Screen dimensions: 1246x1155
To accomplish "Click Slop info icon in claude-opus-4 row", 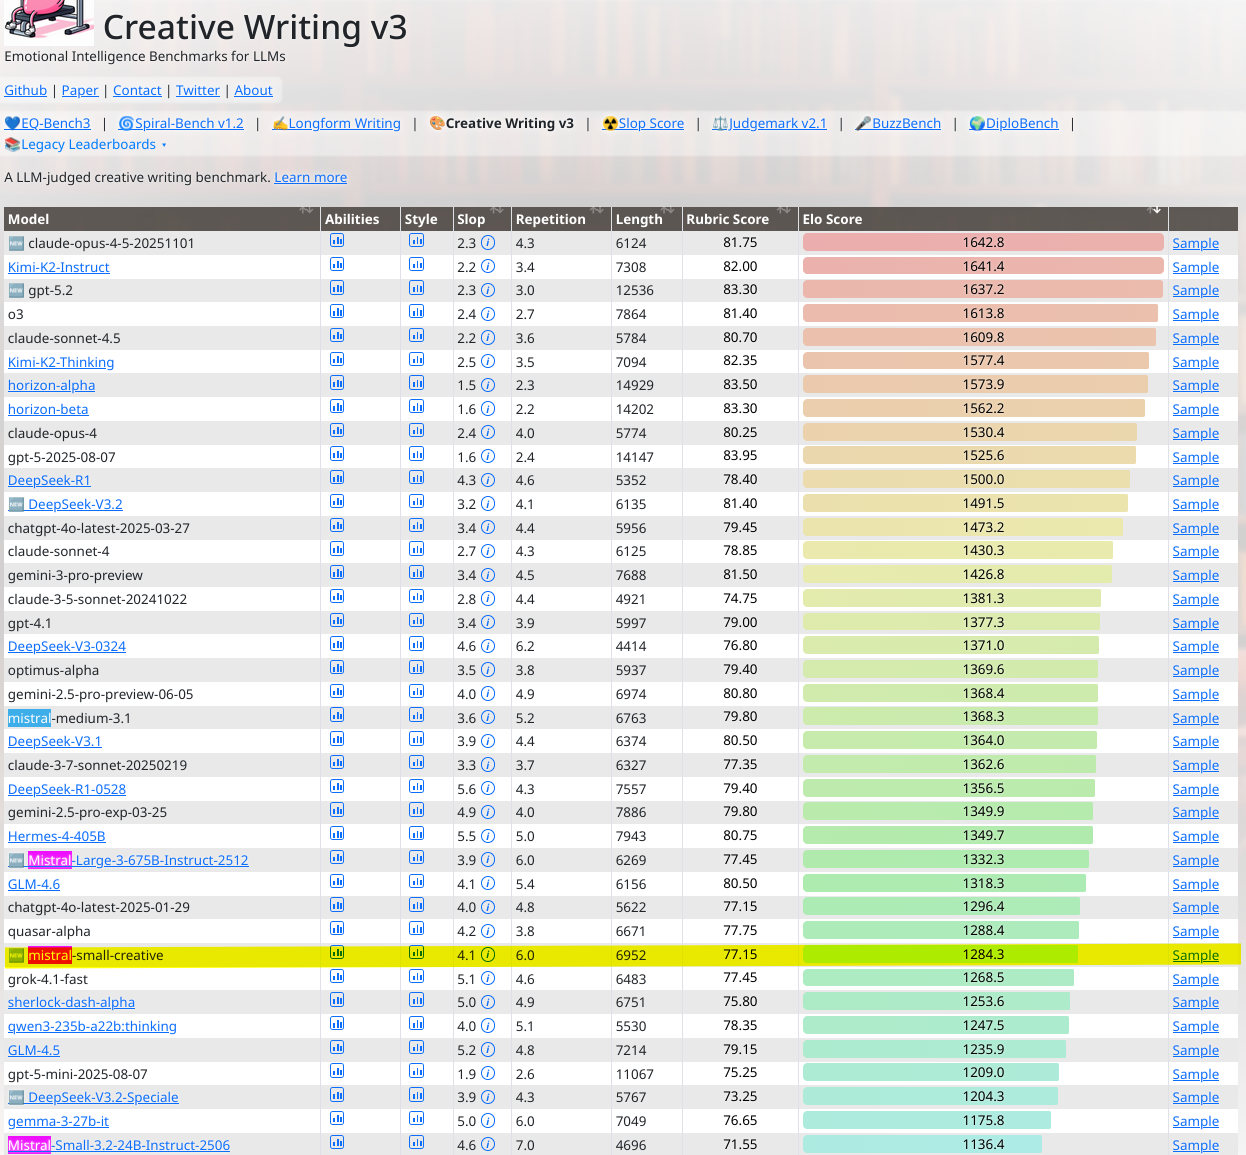I will pyautogui.click(x=488, y=433).
